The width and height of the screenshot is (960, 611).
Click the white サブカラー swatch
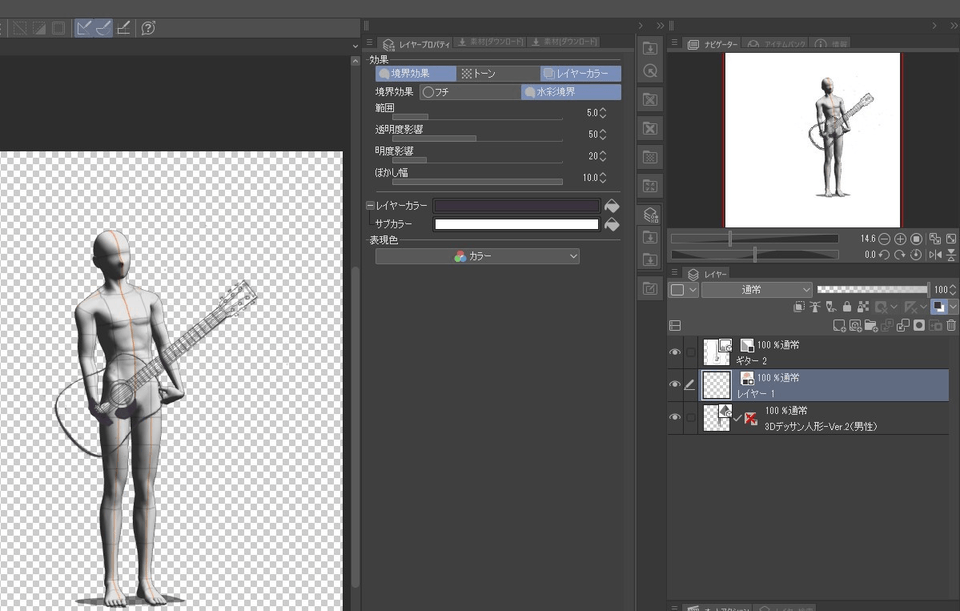click(516, 225)
